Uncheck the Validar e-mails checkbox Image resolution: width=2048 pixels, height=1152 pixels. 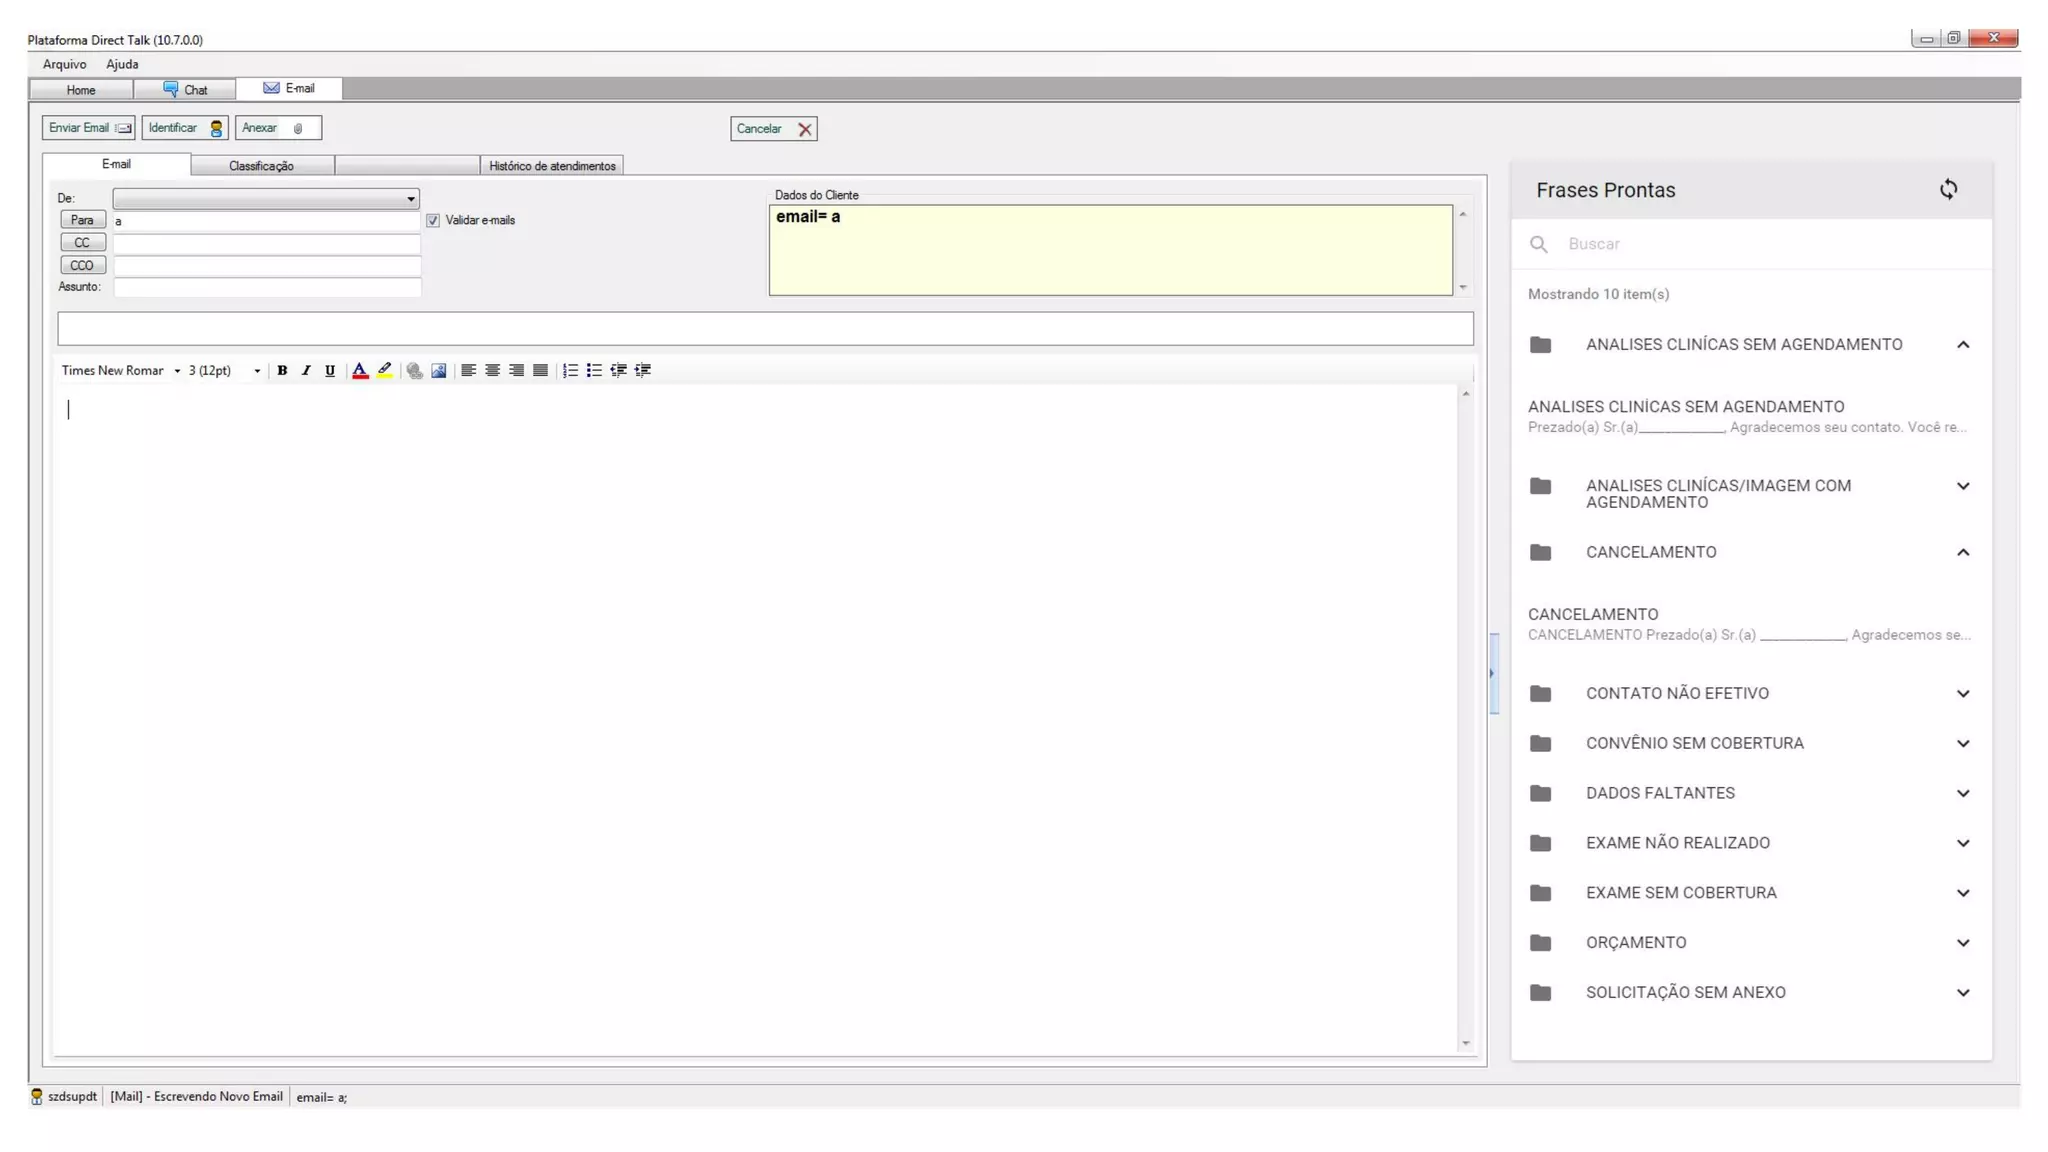[433, 220]
